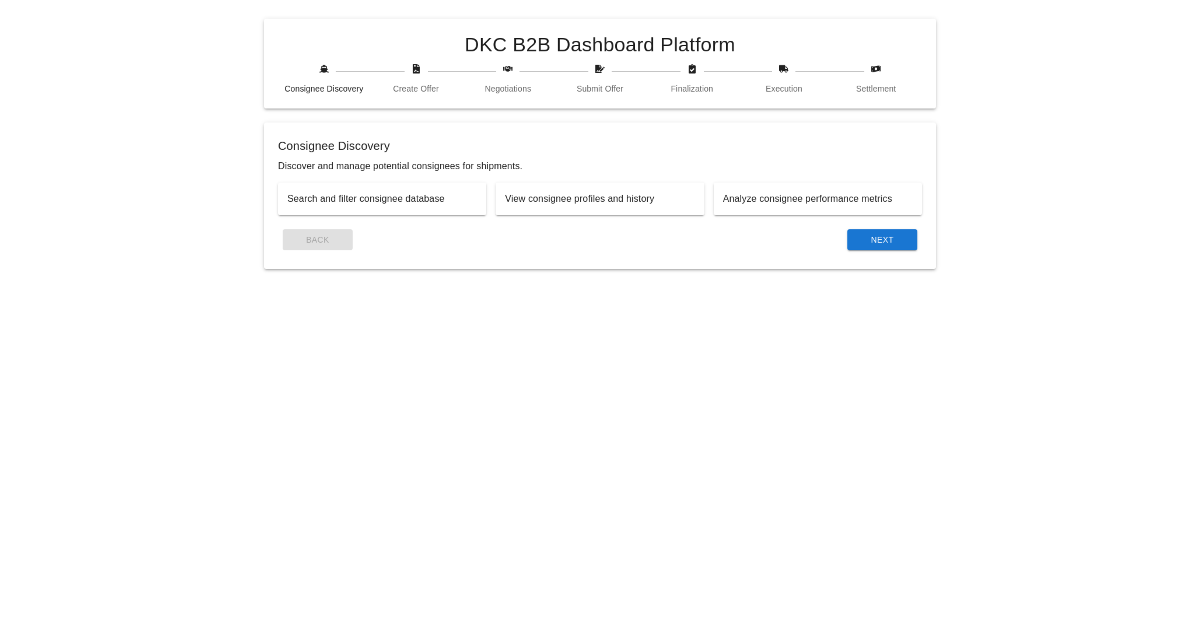Click the document icon above Create Offer

[x=416, y=69]
